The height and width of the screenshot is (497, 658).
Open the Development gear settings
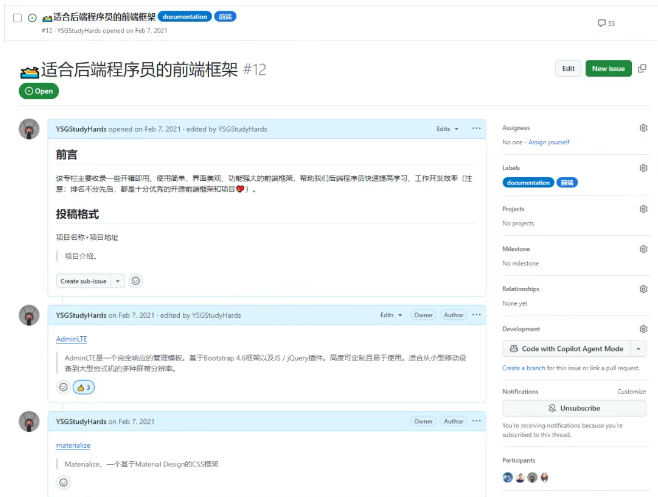pyautogui.click(x=643, y=329)
